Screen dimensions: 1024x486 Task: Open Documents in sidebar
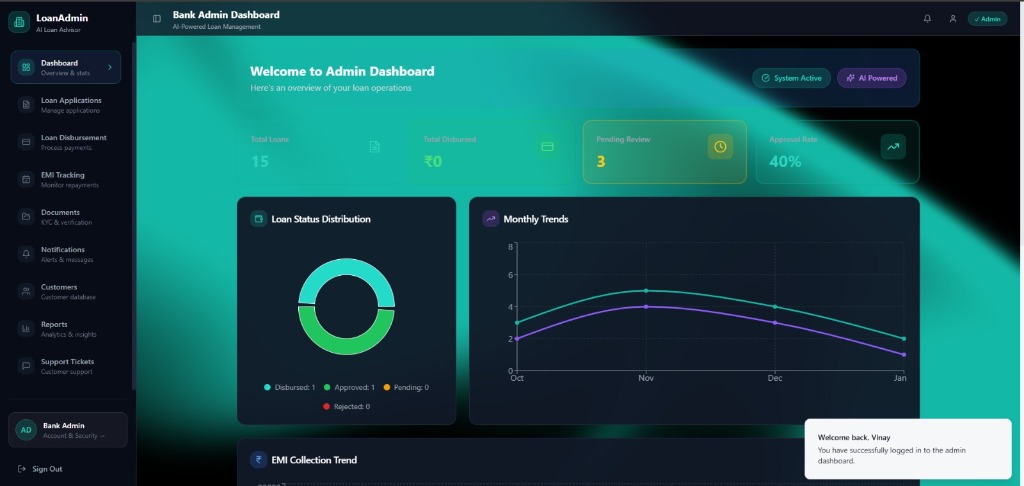point(66,216)
